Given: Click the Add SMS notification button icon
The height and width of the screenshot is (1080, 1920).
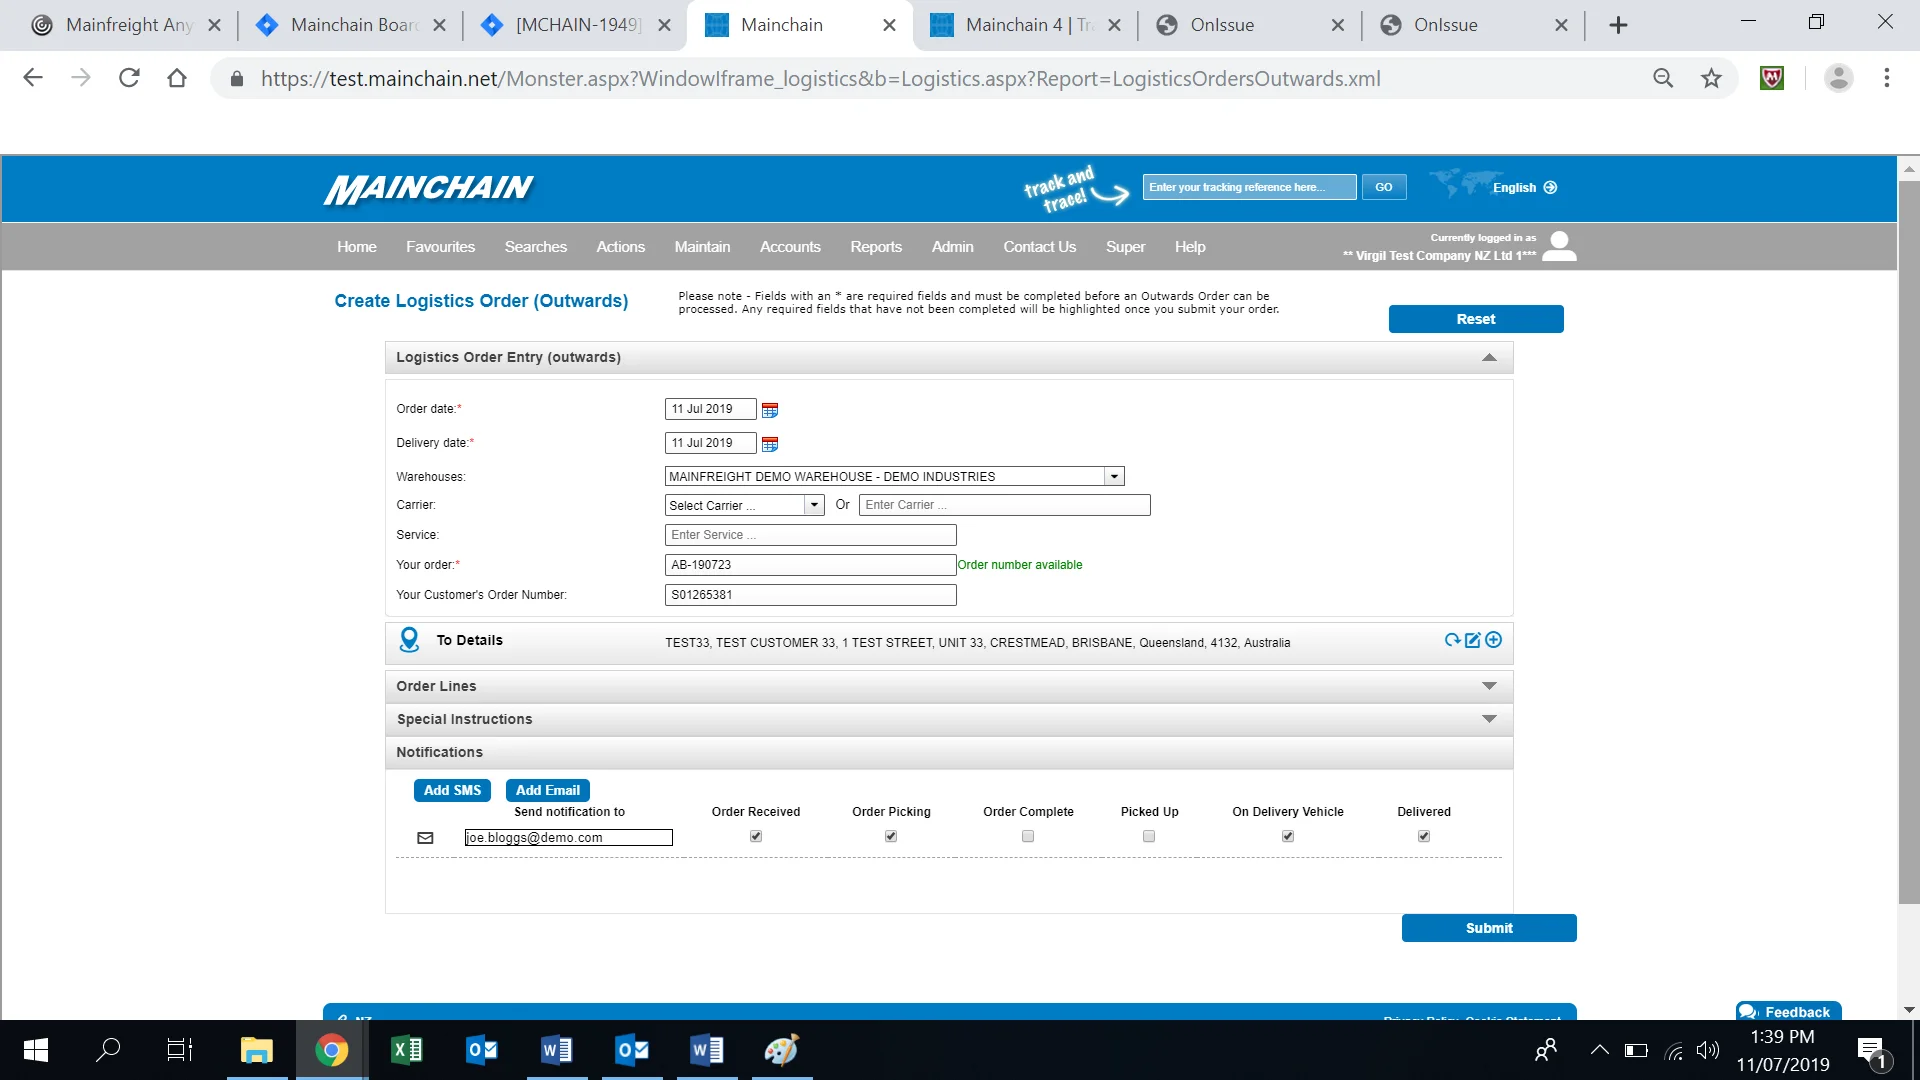Looking at the screenshot, I should point(452,790).
